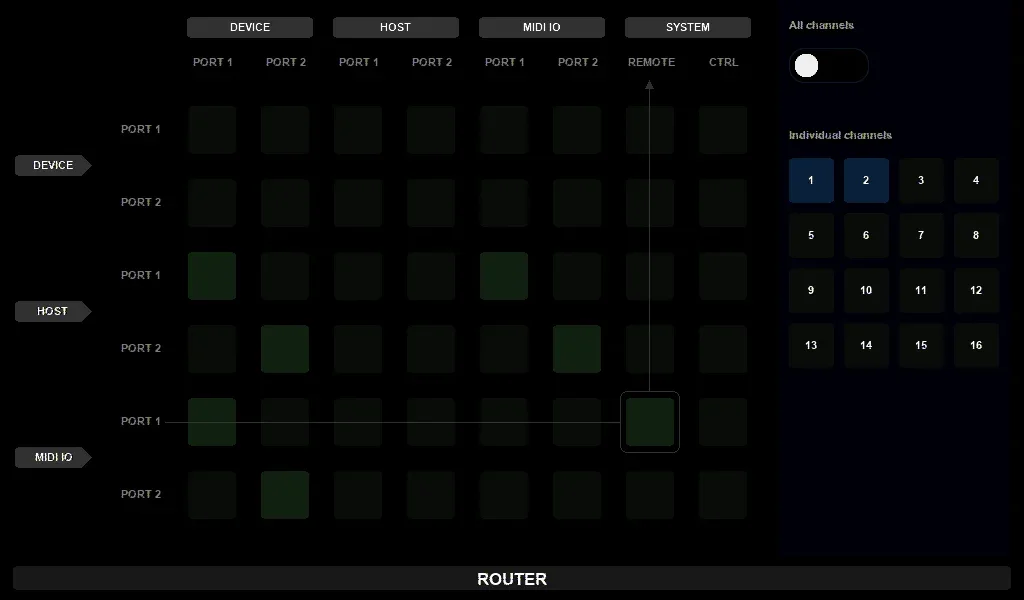Enable route Host Port 1 to Host Port 2
Viewport: 1024px width, 600px height.
(x=431, y=276)
